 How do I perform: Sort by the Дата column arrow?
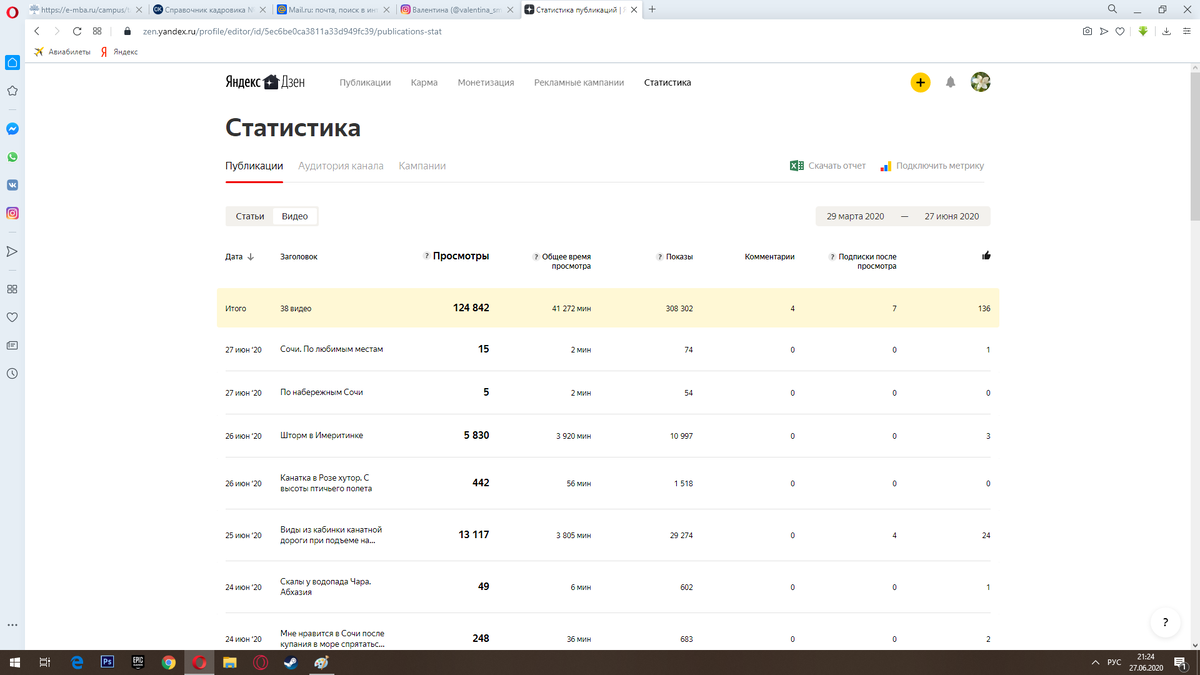250,257
